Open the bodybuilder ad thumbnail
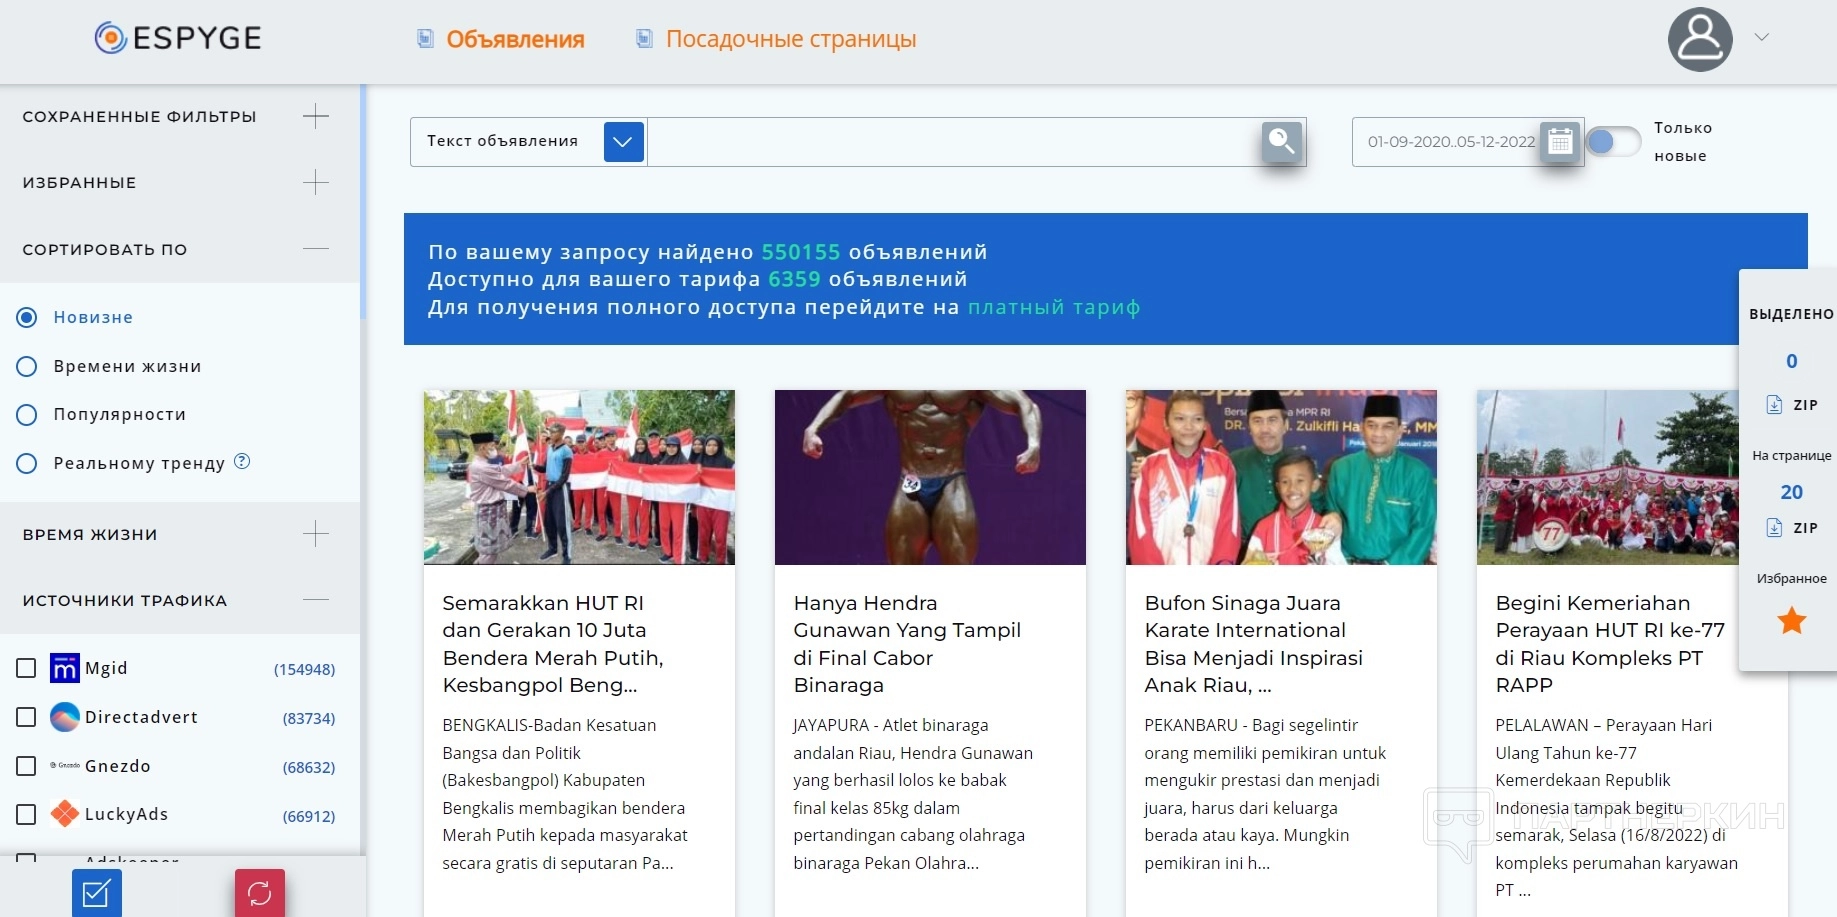Viewport: 1837px width, 917px height. (x=930, y=477)
